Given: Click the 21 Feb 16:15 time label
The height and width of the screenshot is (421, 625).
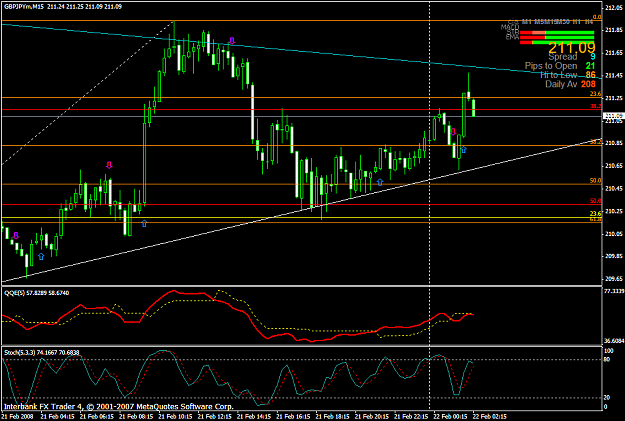Looking at the screenshot, I should (x=293, y=417).
